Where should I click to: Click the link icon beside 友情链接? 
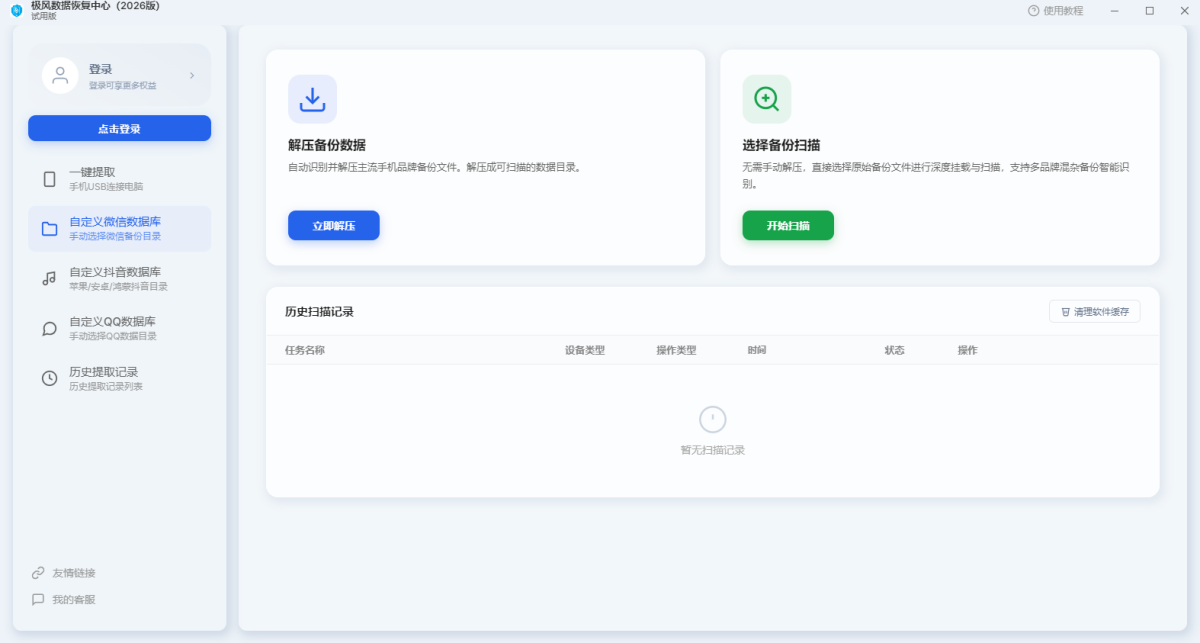(x=38, y=573)
